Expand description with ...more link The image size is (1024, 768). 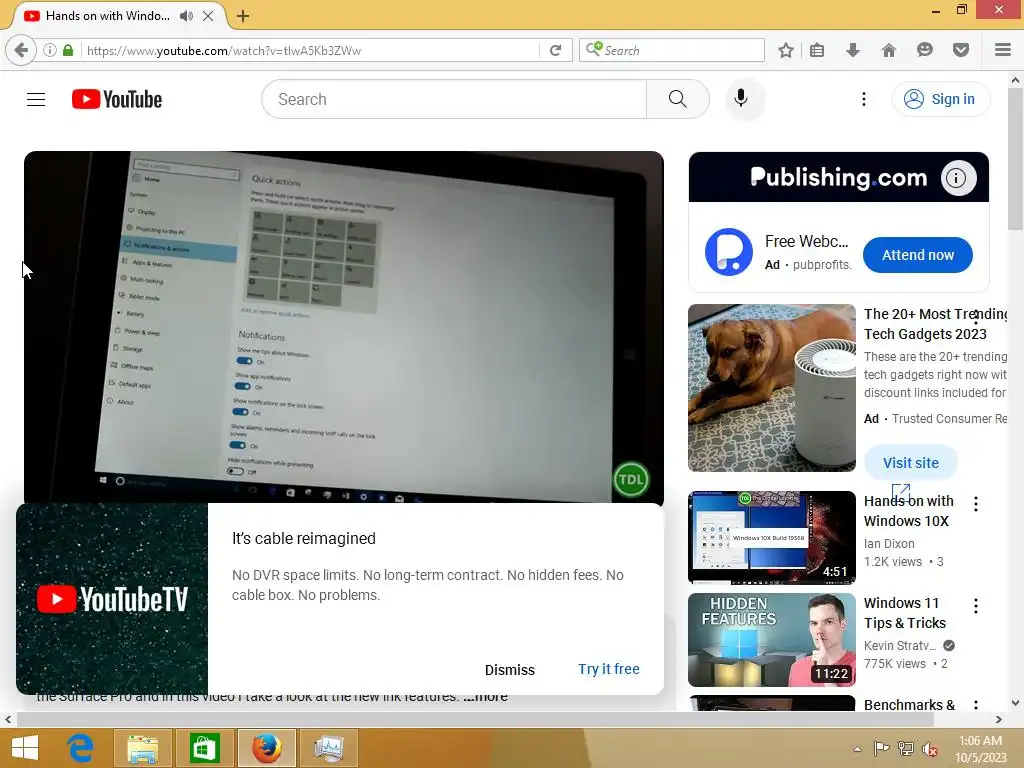(x=485, y=697)
